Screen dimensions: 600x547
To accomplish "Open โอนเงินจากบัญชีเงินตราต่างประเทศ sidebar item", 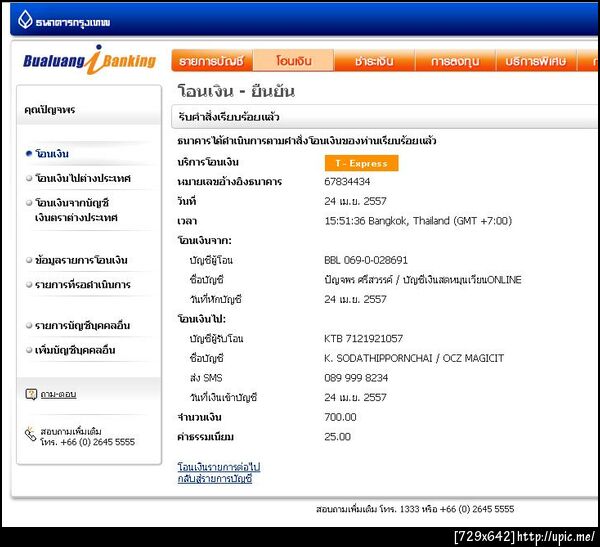I will pos(76,210).
